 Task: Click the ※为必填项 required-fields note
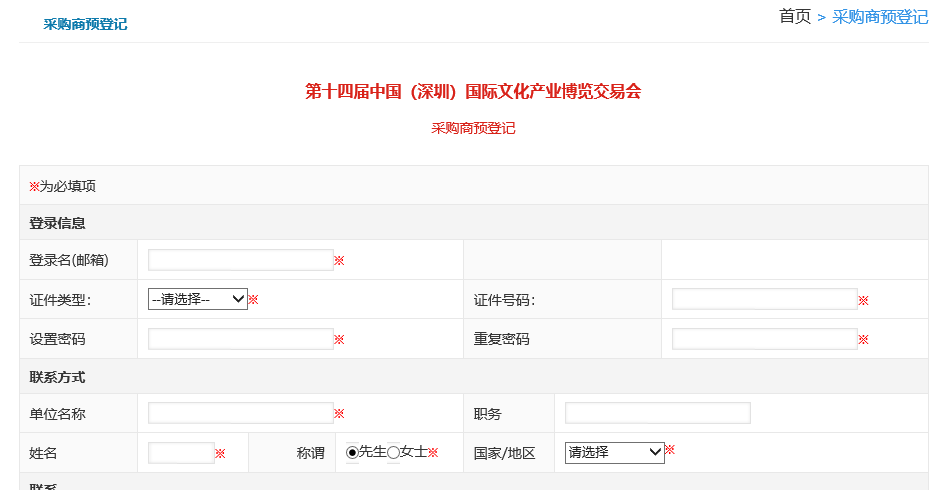coord(62,186)
